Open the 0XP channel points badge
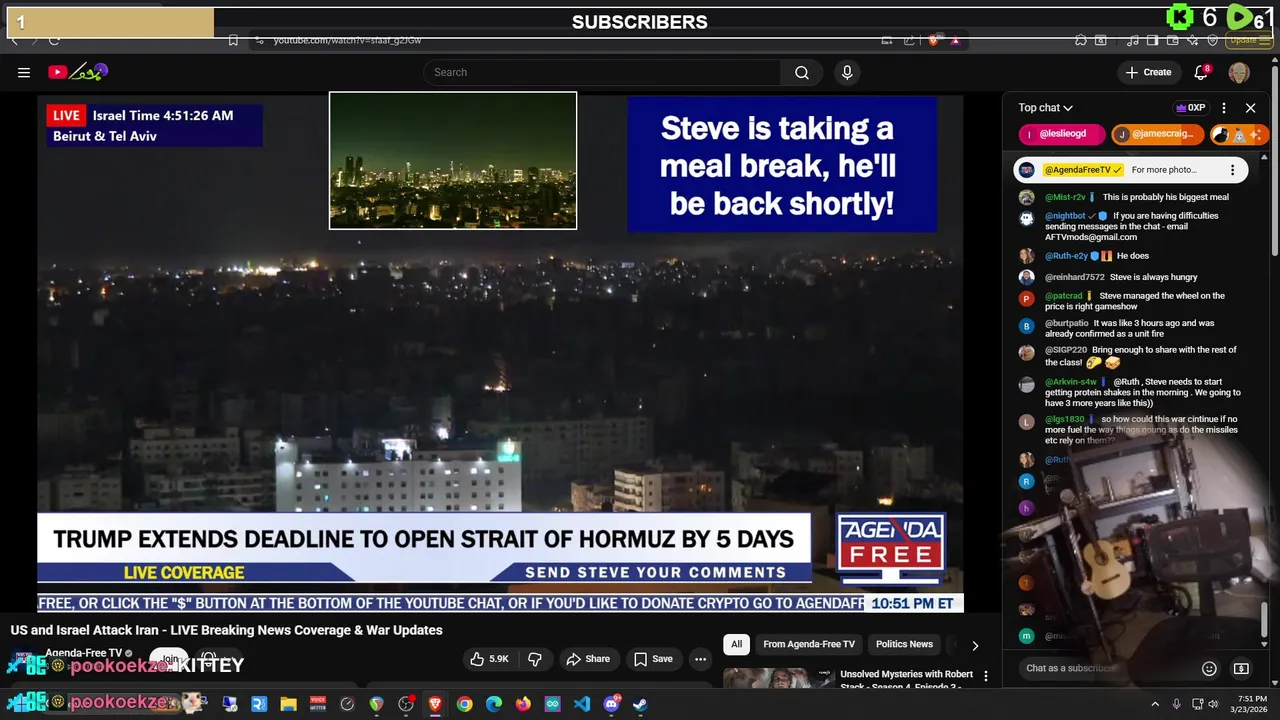The width and height of the screenshot is (1280, 720). coord(1190,108)
